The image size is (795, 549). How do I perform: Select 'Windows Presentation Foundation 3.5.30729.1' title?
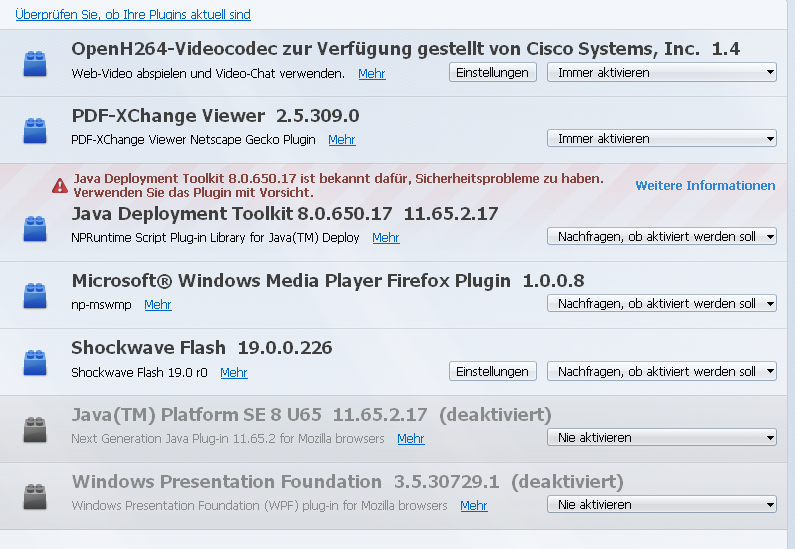pos(285,482)
